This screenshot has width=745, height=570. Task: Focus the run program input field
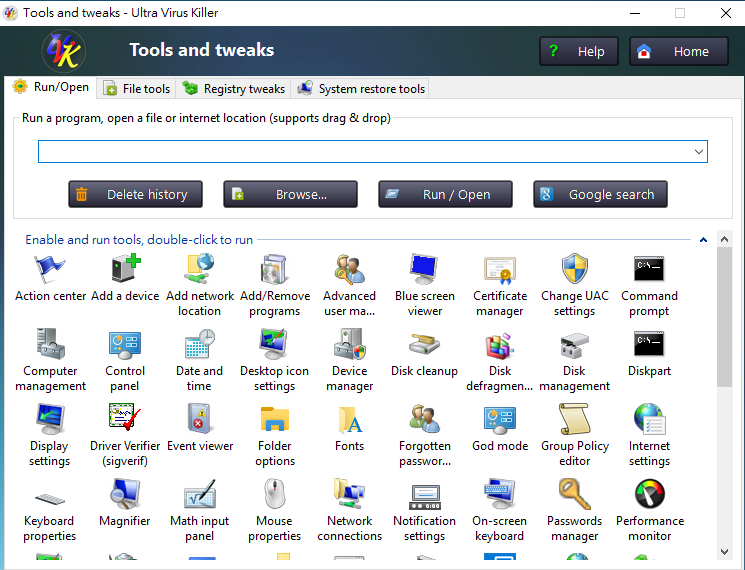coord(373,152)
